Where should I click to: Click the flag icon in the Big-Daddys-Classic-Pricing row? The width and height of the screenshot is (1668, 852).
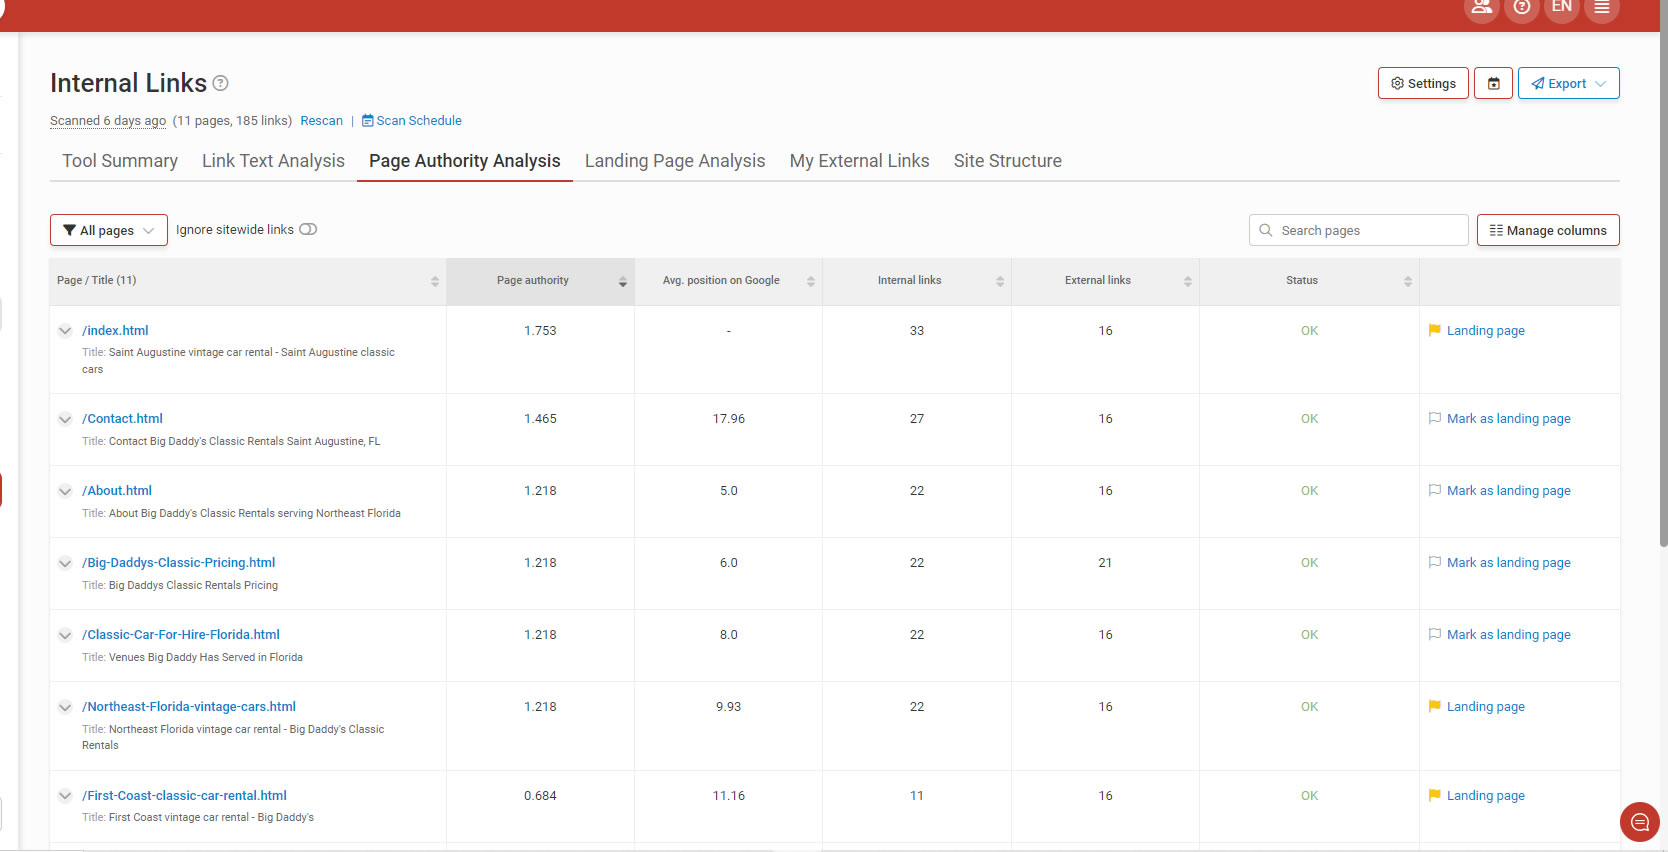(x=1435, y=563)
